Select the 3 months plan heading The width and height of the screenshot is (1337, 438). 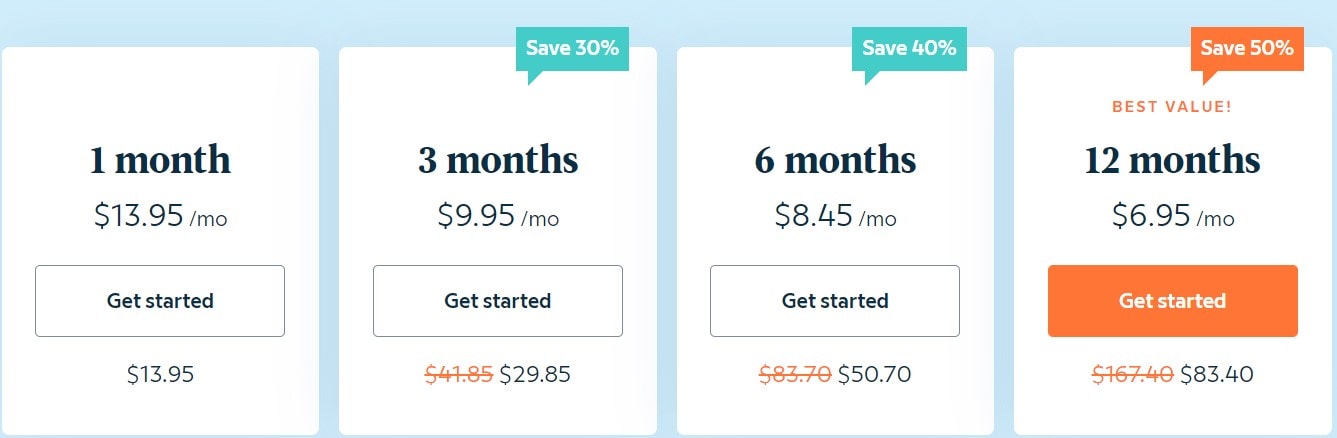[x=497, y=160]
